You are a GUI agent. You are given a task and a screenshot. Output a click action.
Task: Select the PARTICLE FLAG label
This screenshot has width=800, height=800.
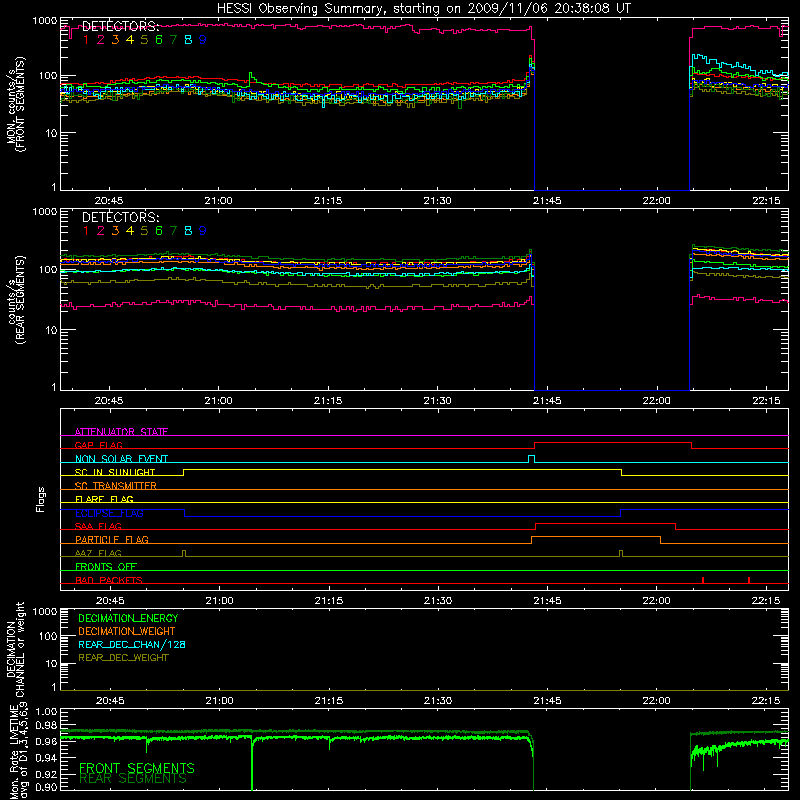(112, 539)
